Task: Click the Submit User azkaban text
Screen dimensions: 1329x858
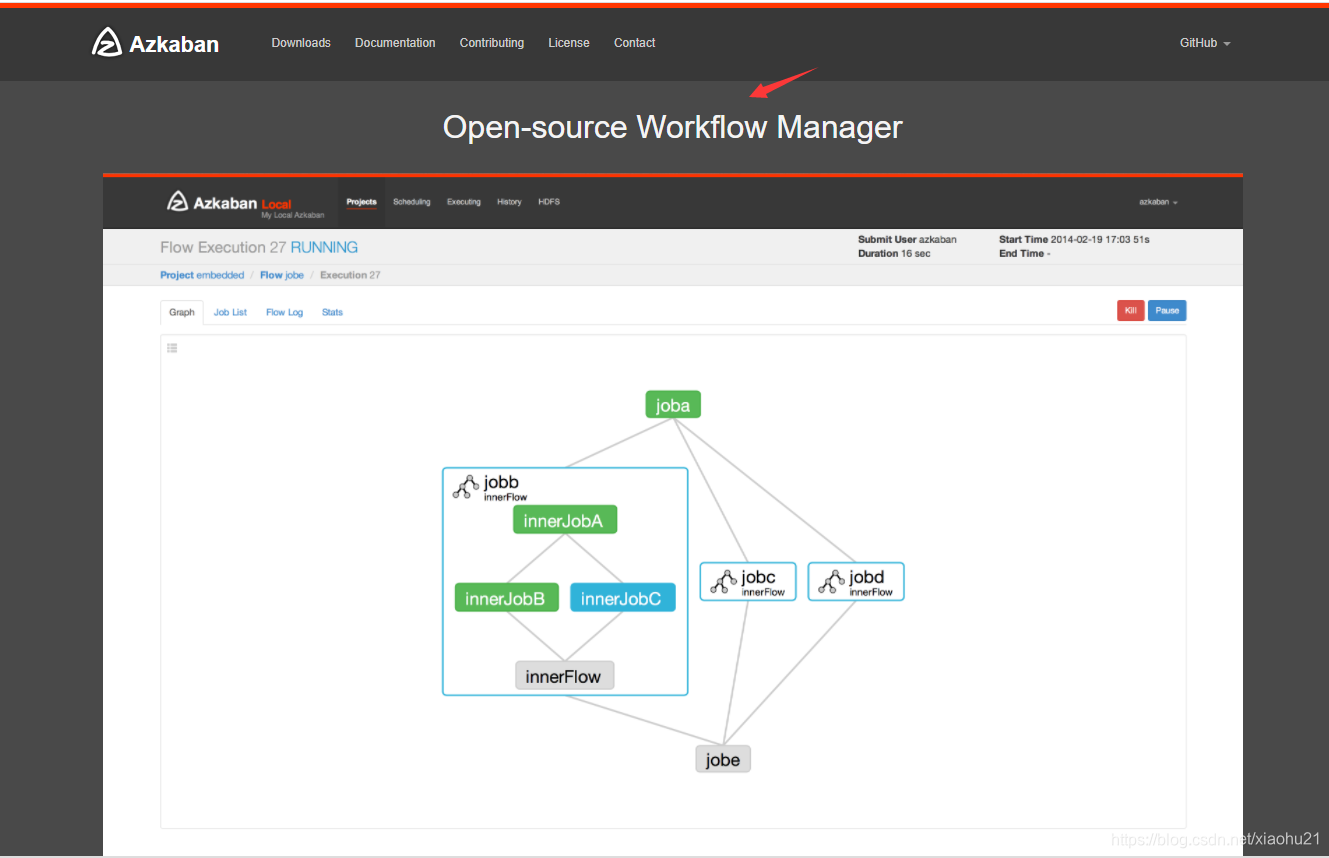Action: [907, 240]
